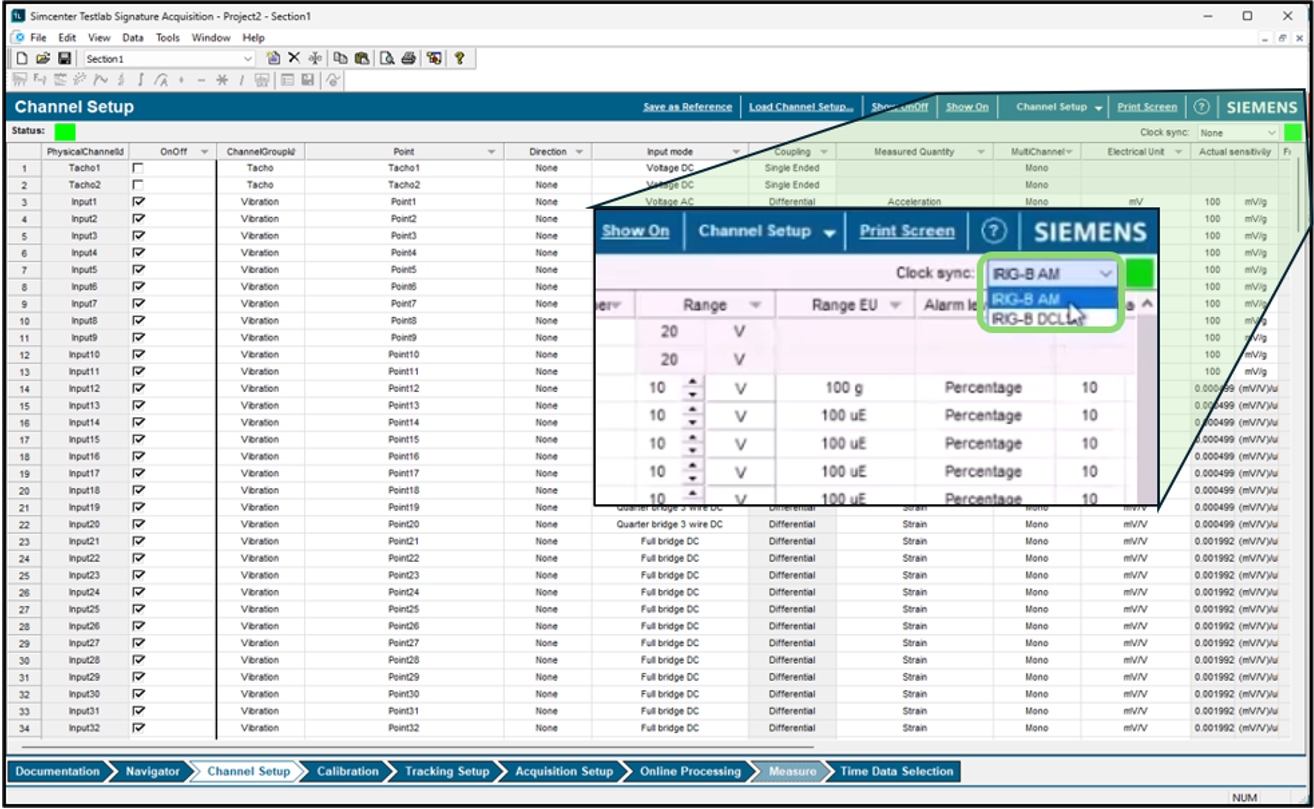
Task: Open the circled question mark help beside SIEMENS
Action: click(x=1202, y=107)
